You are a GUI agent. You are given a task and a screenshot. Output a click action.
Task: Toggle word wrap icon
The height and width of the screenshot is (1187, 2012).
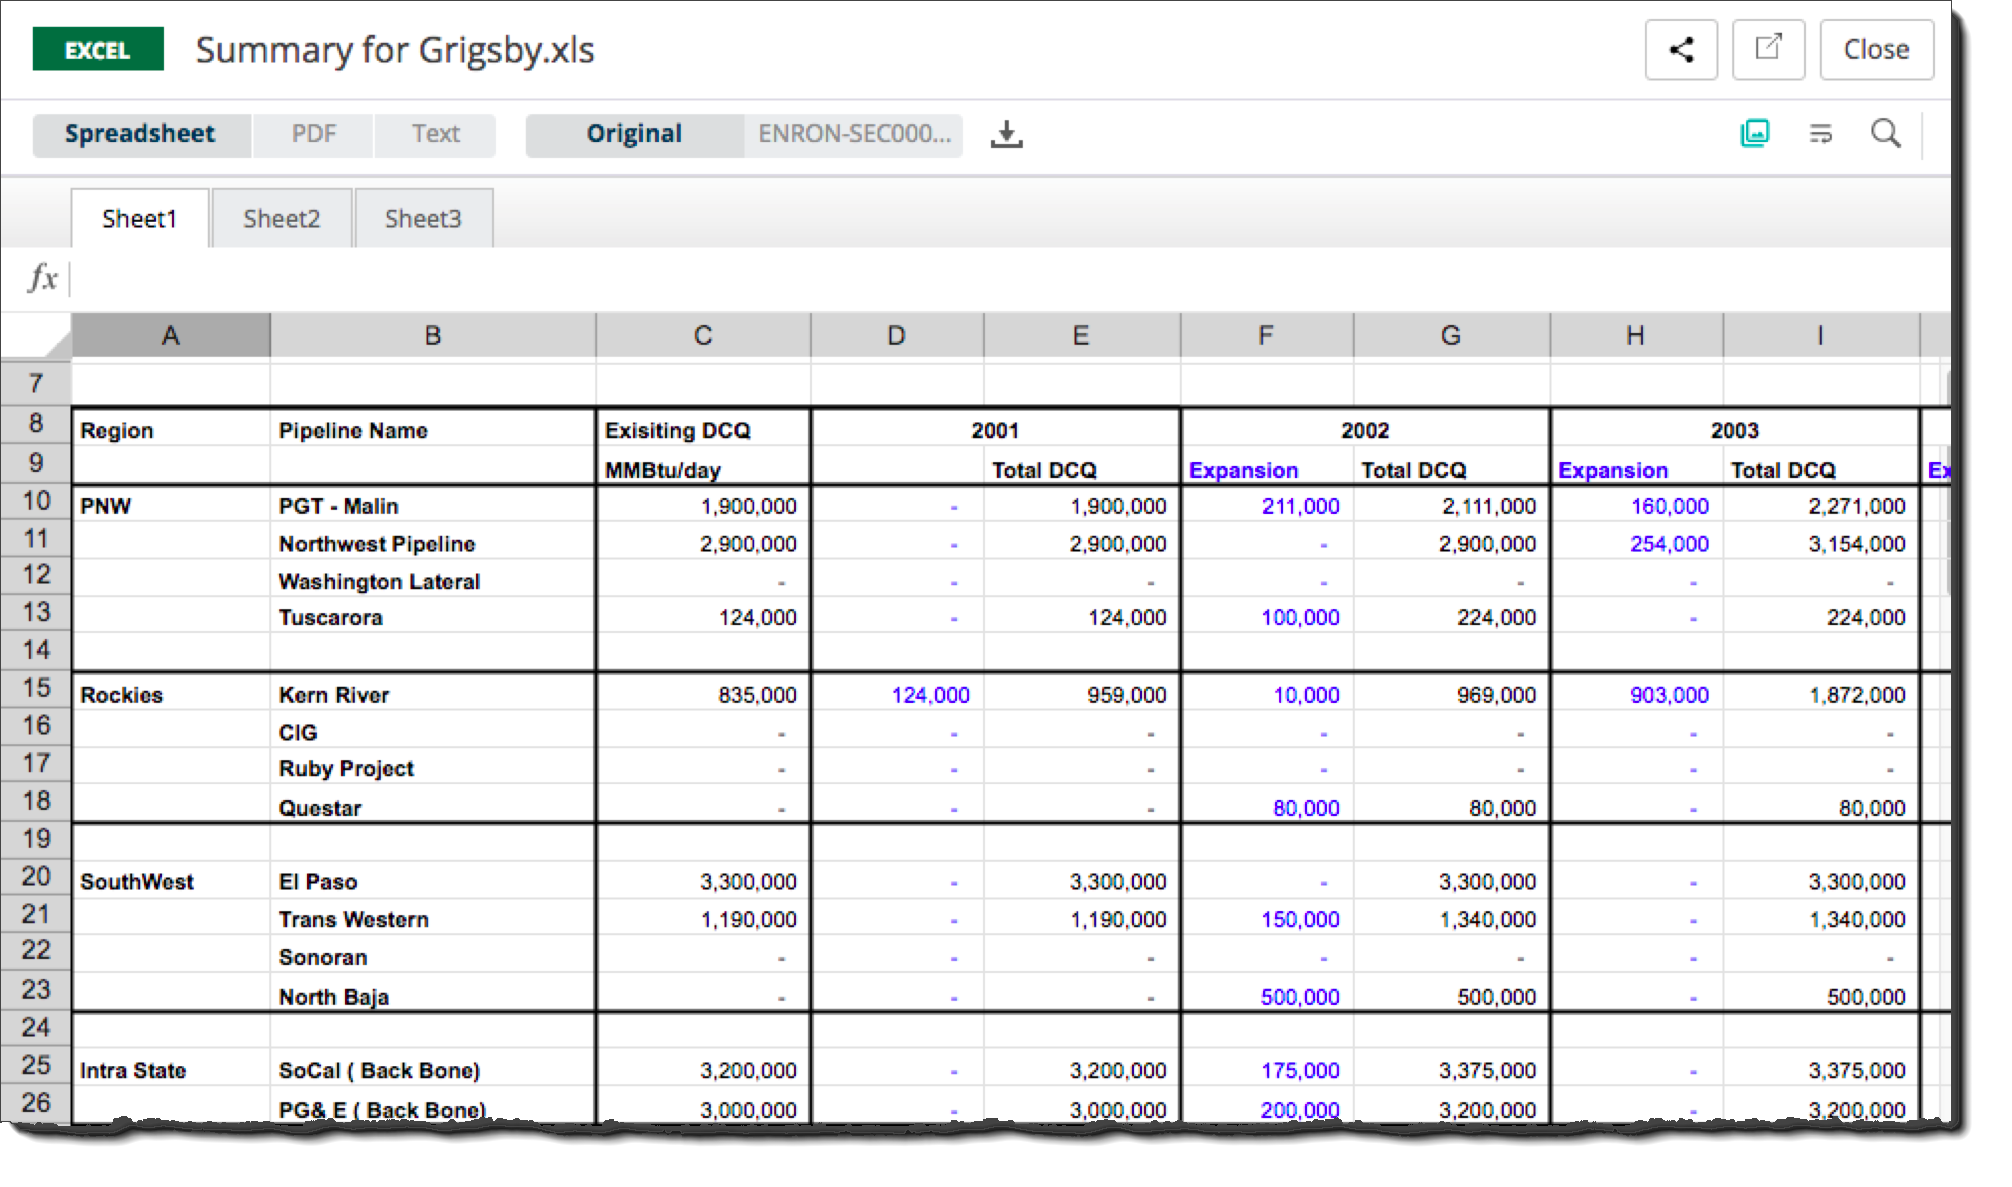(x=1820, y=133)
